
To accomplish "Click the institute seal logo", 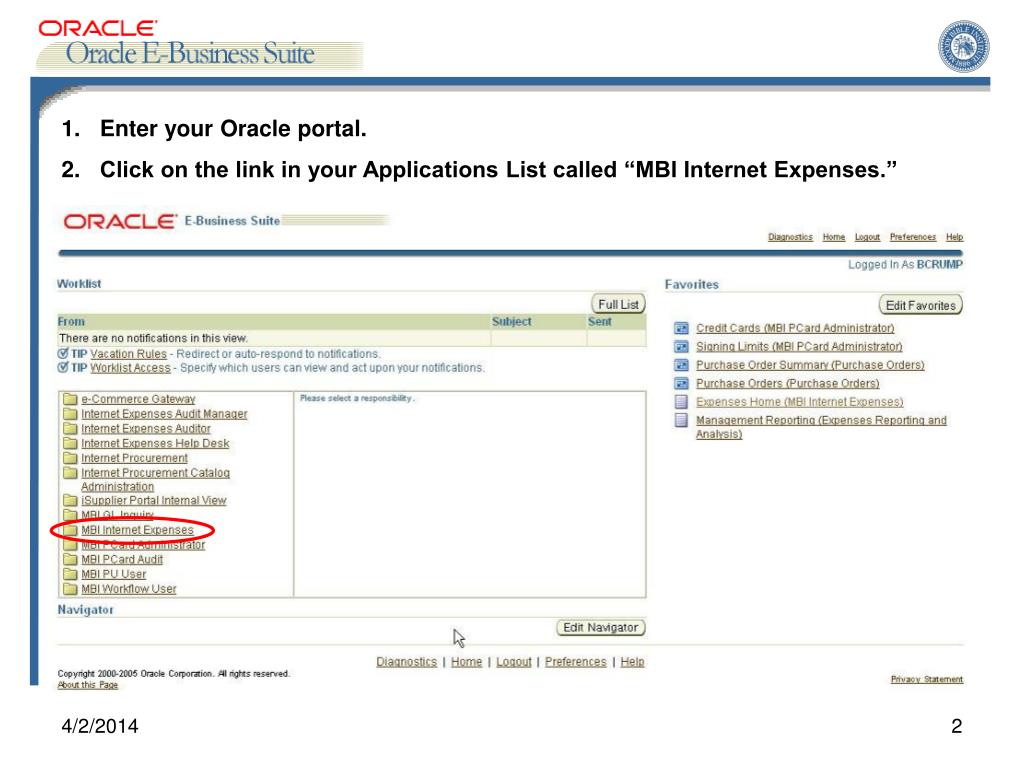I will pyautogui.click(x=963, y=46).
